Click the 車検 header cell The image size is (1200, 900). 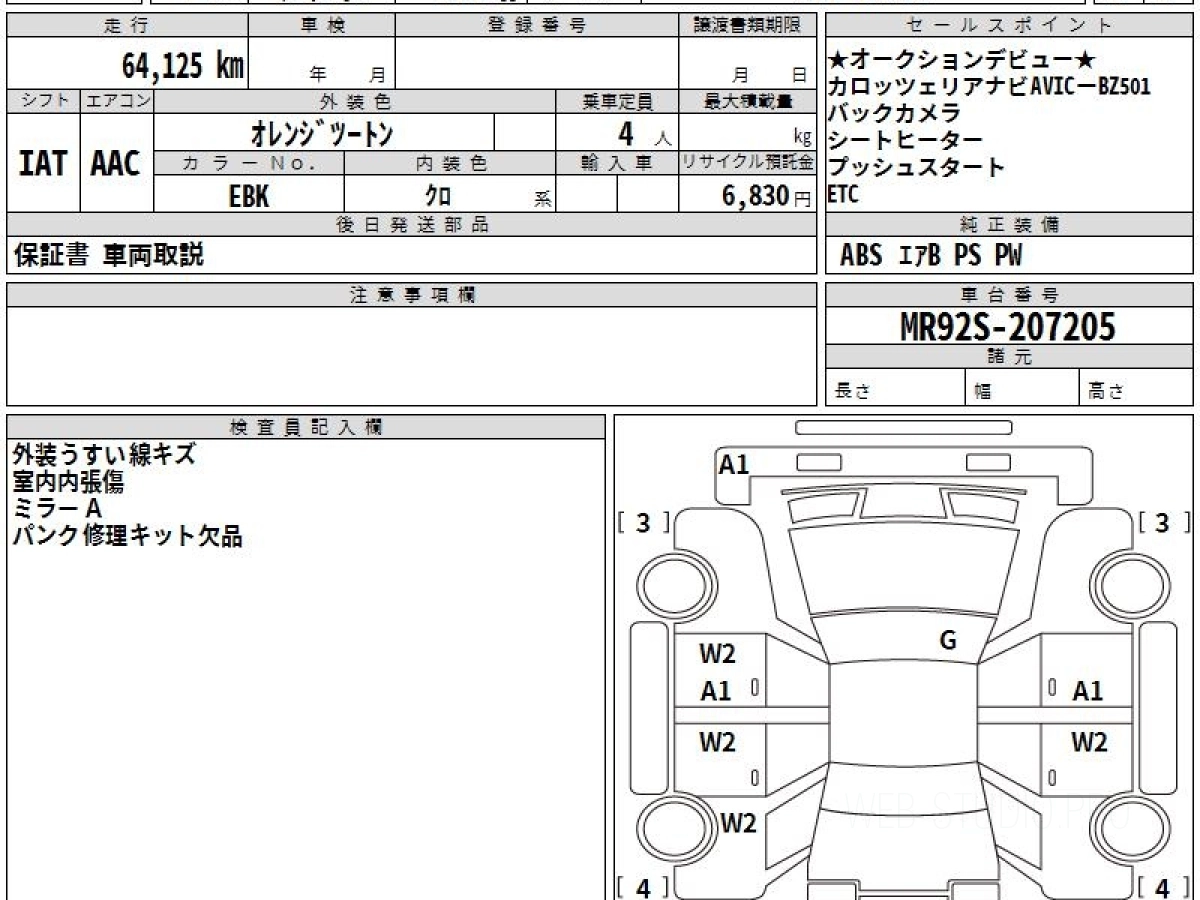pos(322,26)
